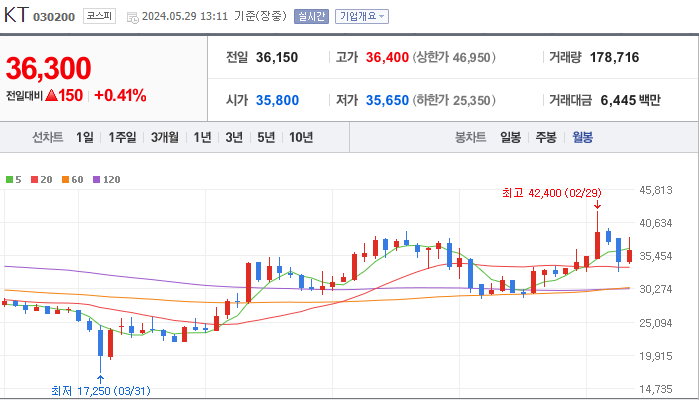Click the red up-triangle change icon
This screenshot has width=699, height=400.
[52, 95]
